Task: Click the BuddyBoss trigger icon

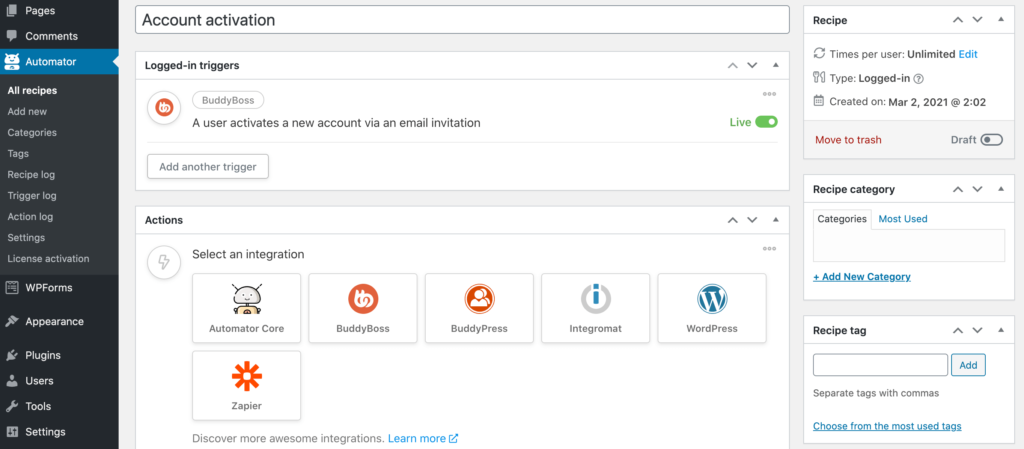Action: tap(164, 108)
